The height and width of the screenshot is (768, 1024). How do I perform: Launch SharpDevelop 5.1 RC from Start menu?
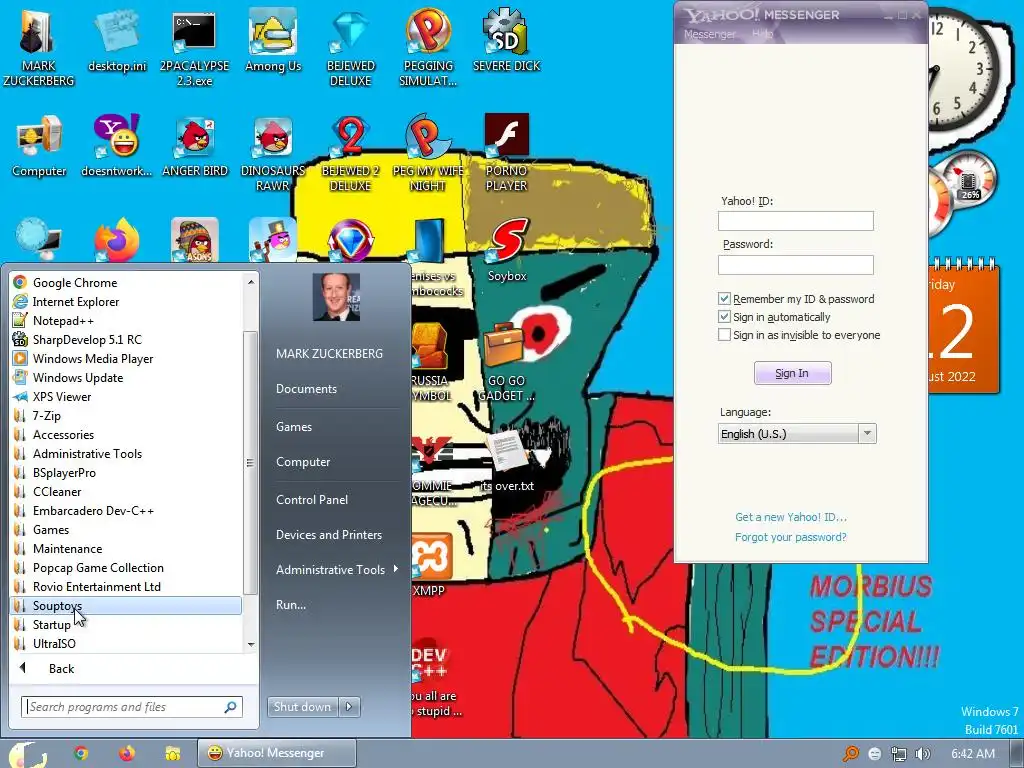pos(126,340)
